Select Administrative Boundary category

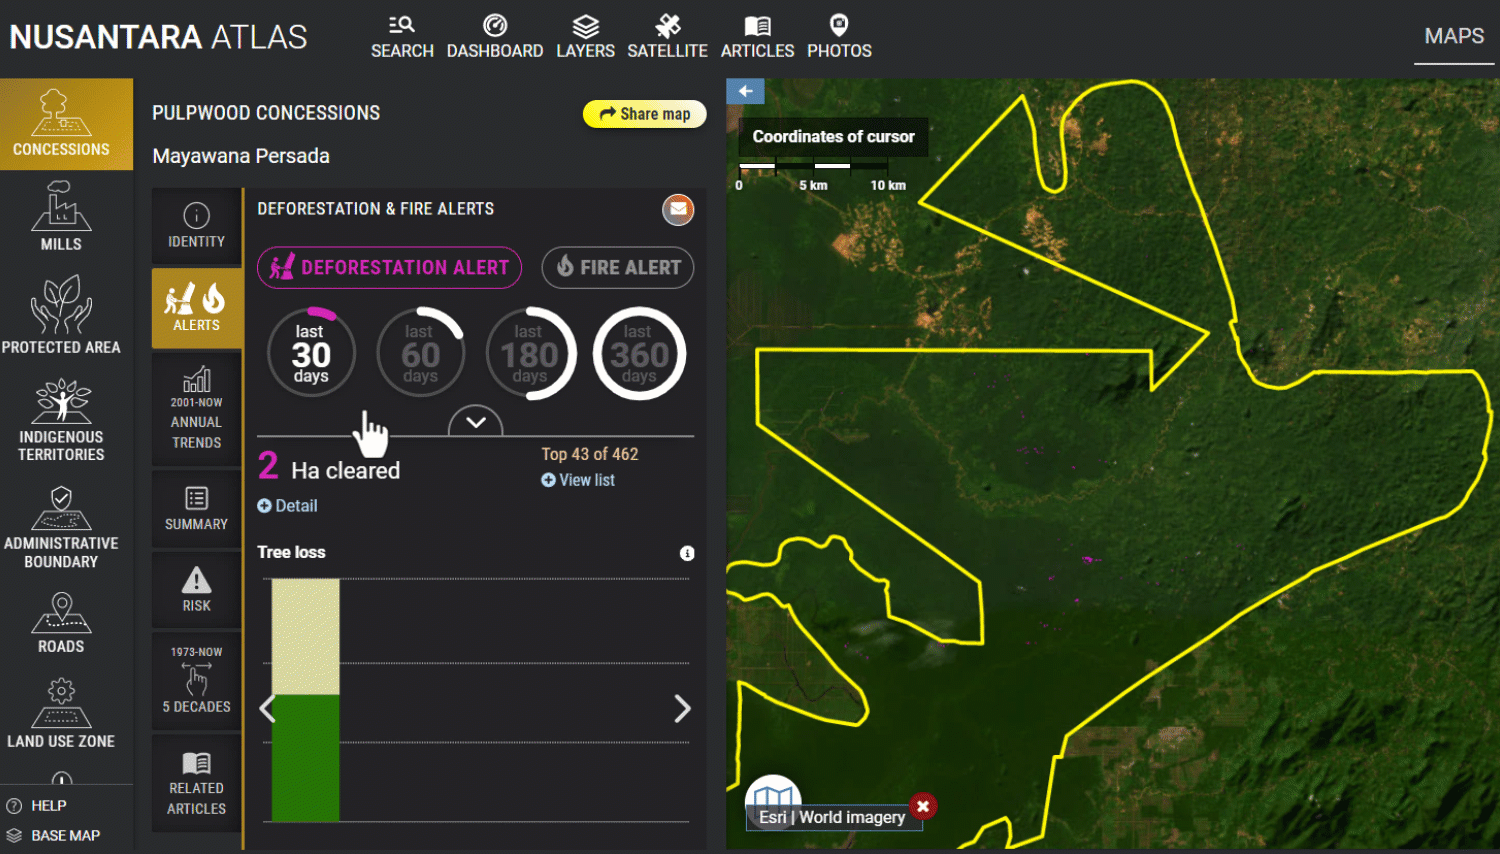coord(61,527)
